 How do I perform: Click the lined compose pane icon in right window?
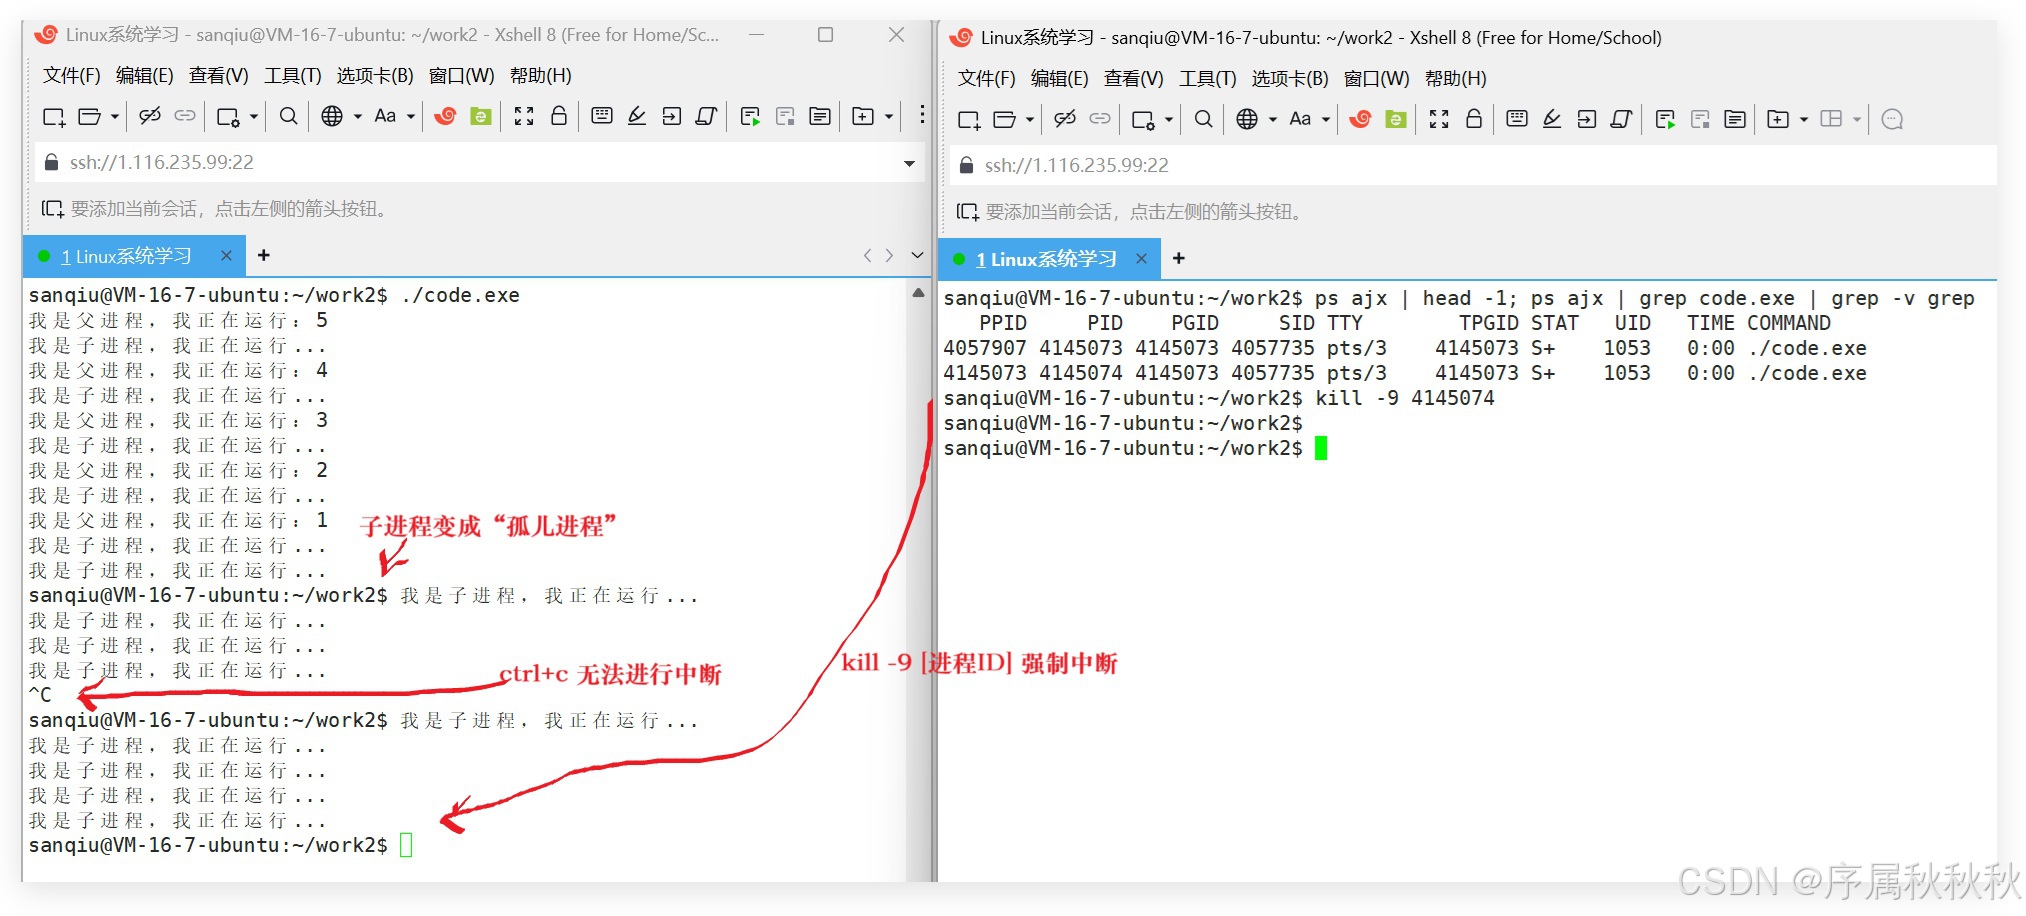coord(1735,119)
